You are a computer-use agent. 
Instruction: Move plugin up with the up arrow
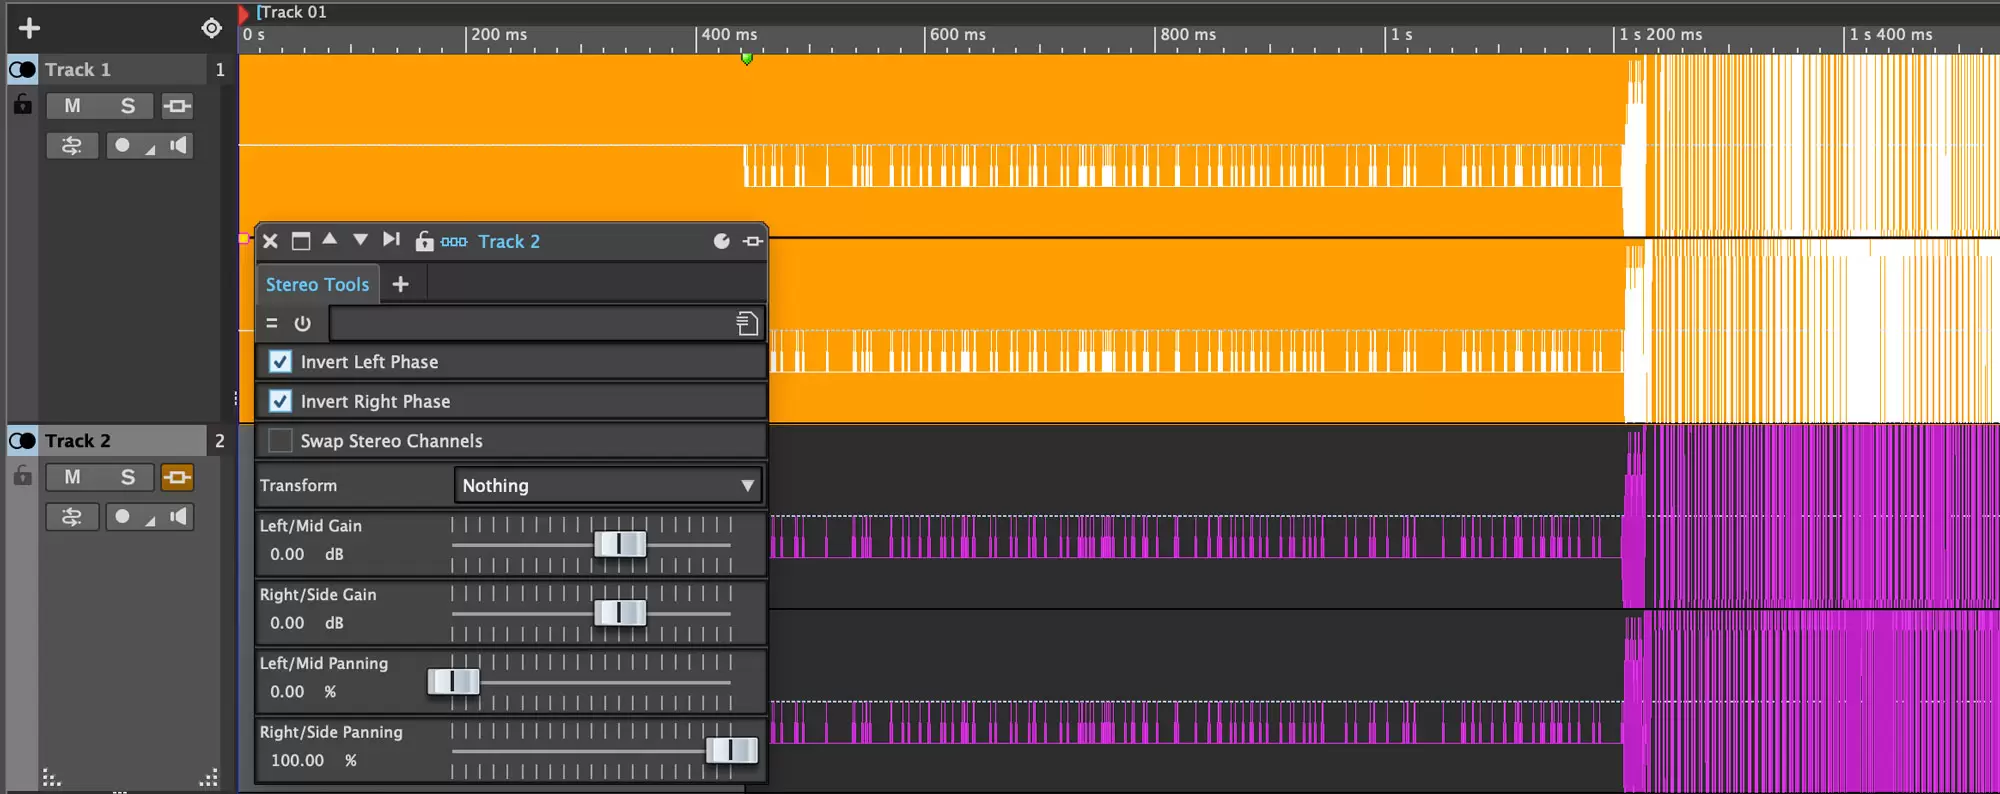coord(330,240)
